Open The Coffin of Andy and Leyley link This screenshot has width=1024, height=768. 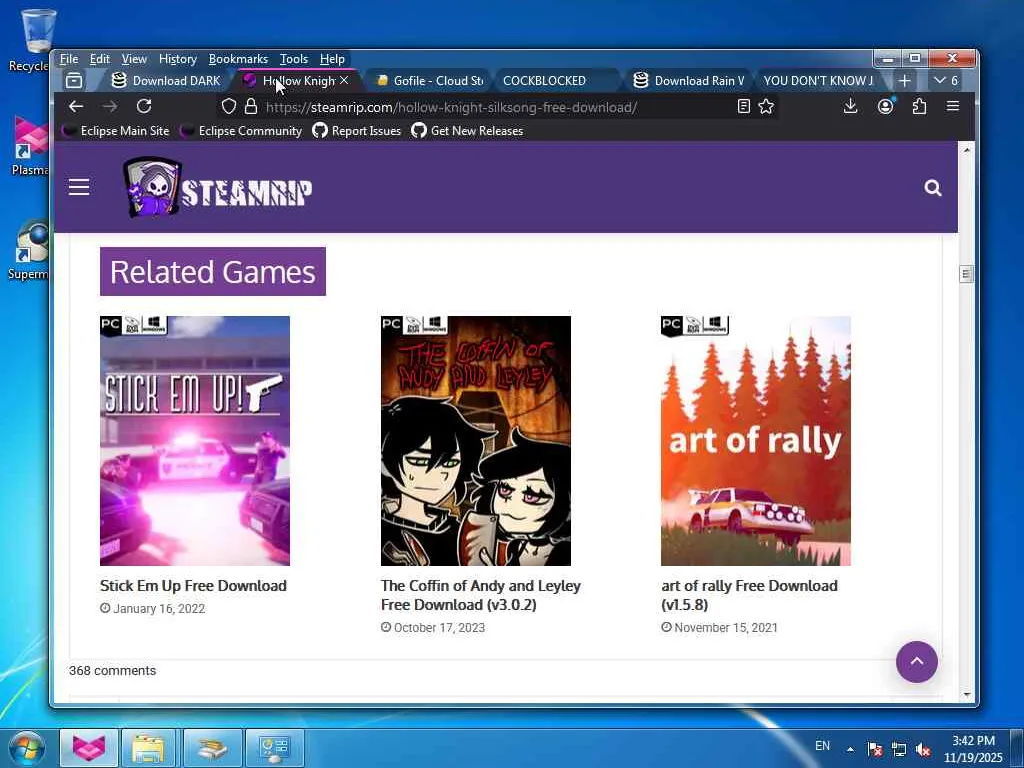[481, 595]
